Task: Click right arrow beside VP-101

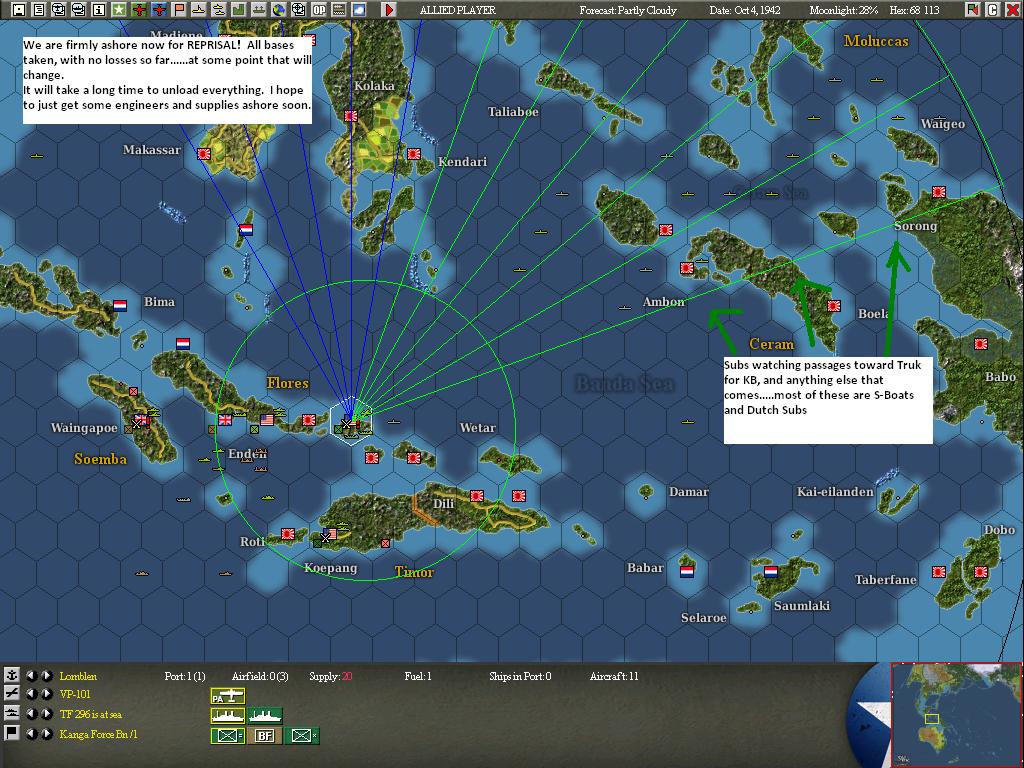Action: click(47, 694)
